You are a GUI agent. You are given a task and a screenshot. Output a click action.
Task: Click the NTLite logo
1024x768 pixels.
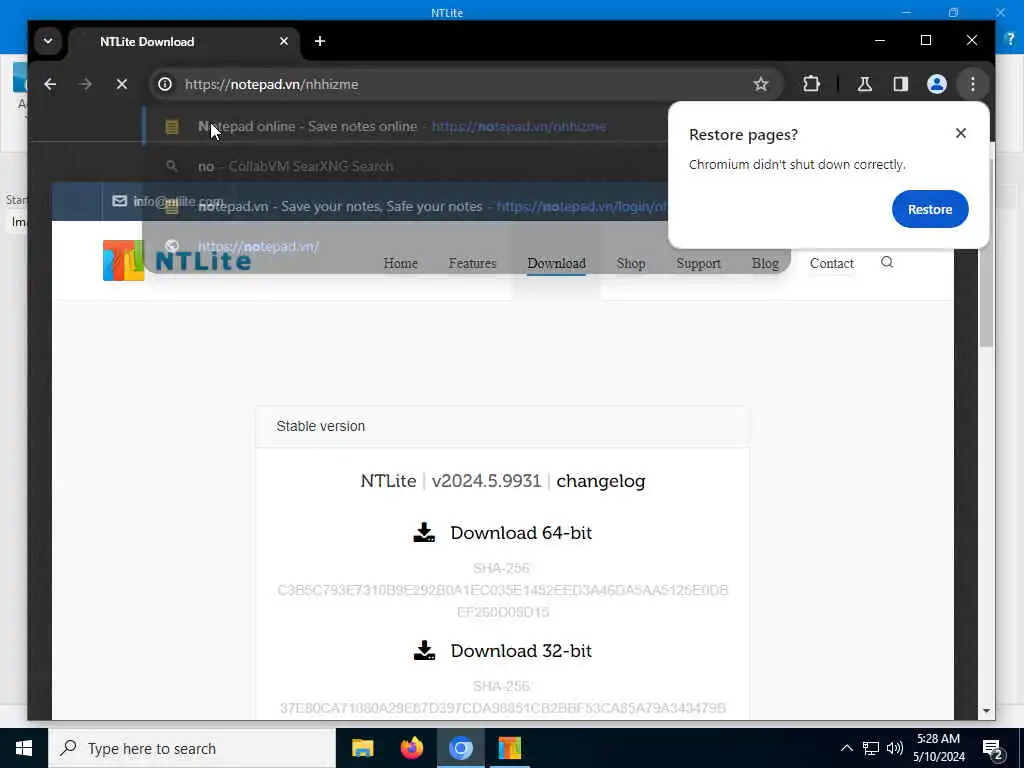pyautogui.click(x=177, y=261)
